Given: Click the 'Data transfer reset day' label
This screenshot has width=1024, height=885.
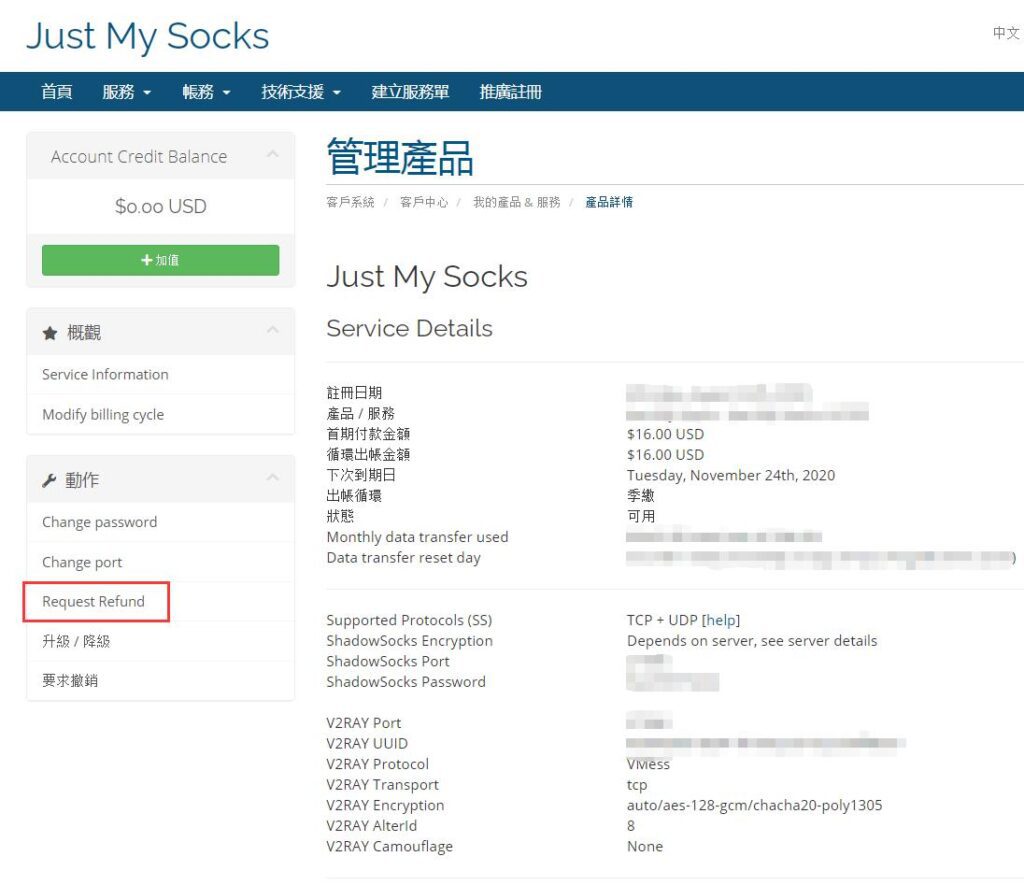Looking at the screenshot, I should [x=404, y=558].
